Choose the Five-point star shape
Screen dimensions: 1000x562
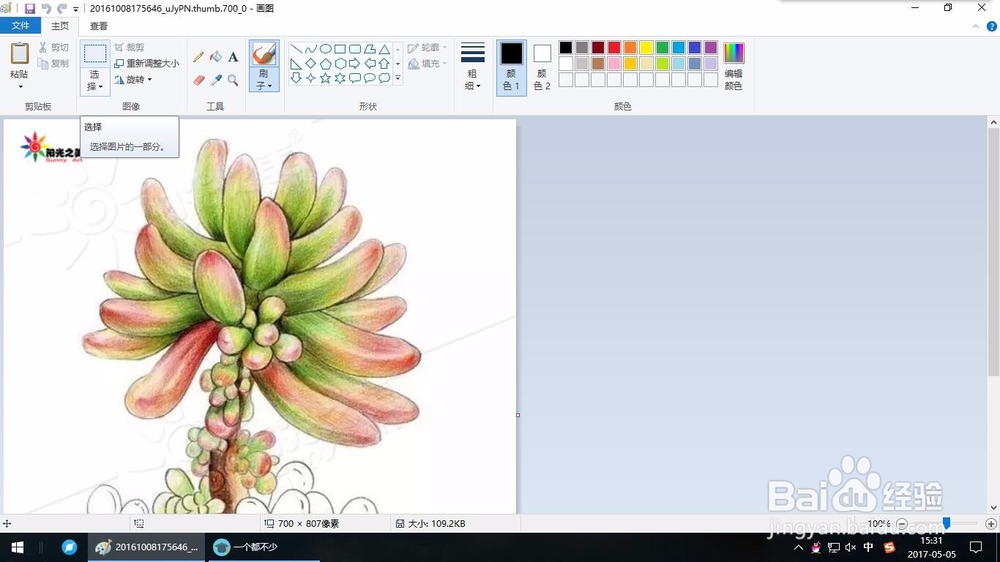coord(325,78)
